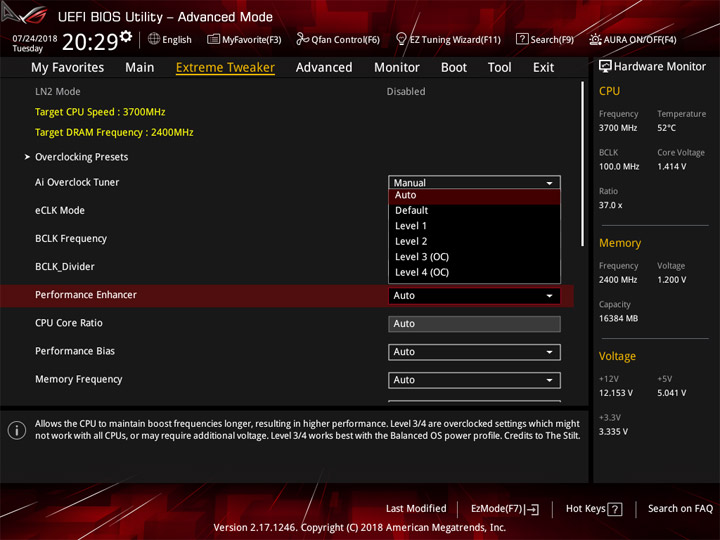
Task: Select the Memory Frequency label
Action: point(79,379)
